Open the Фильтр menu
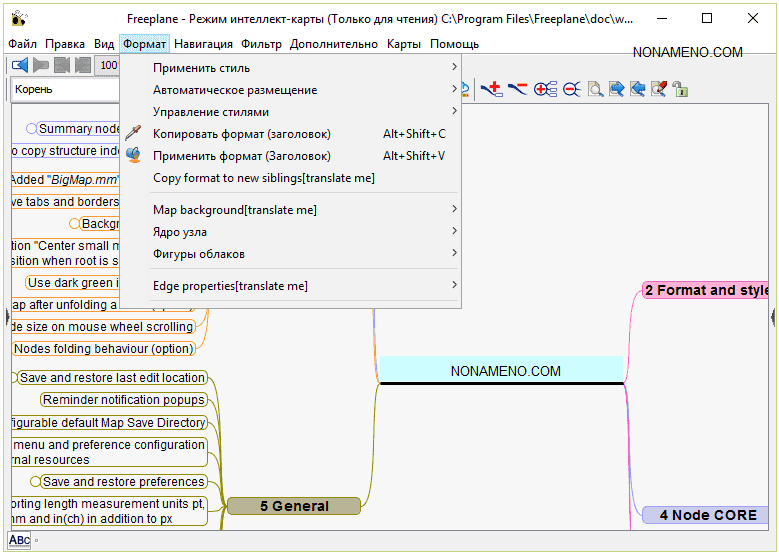The width and height of the screenshot is (779, 554). point(261,44)
